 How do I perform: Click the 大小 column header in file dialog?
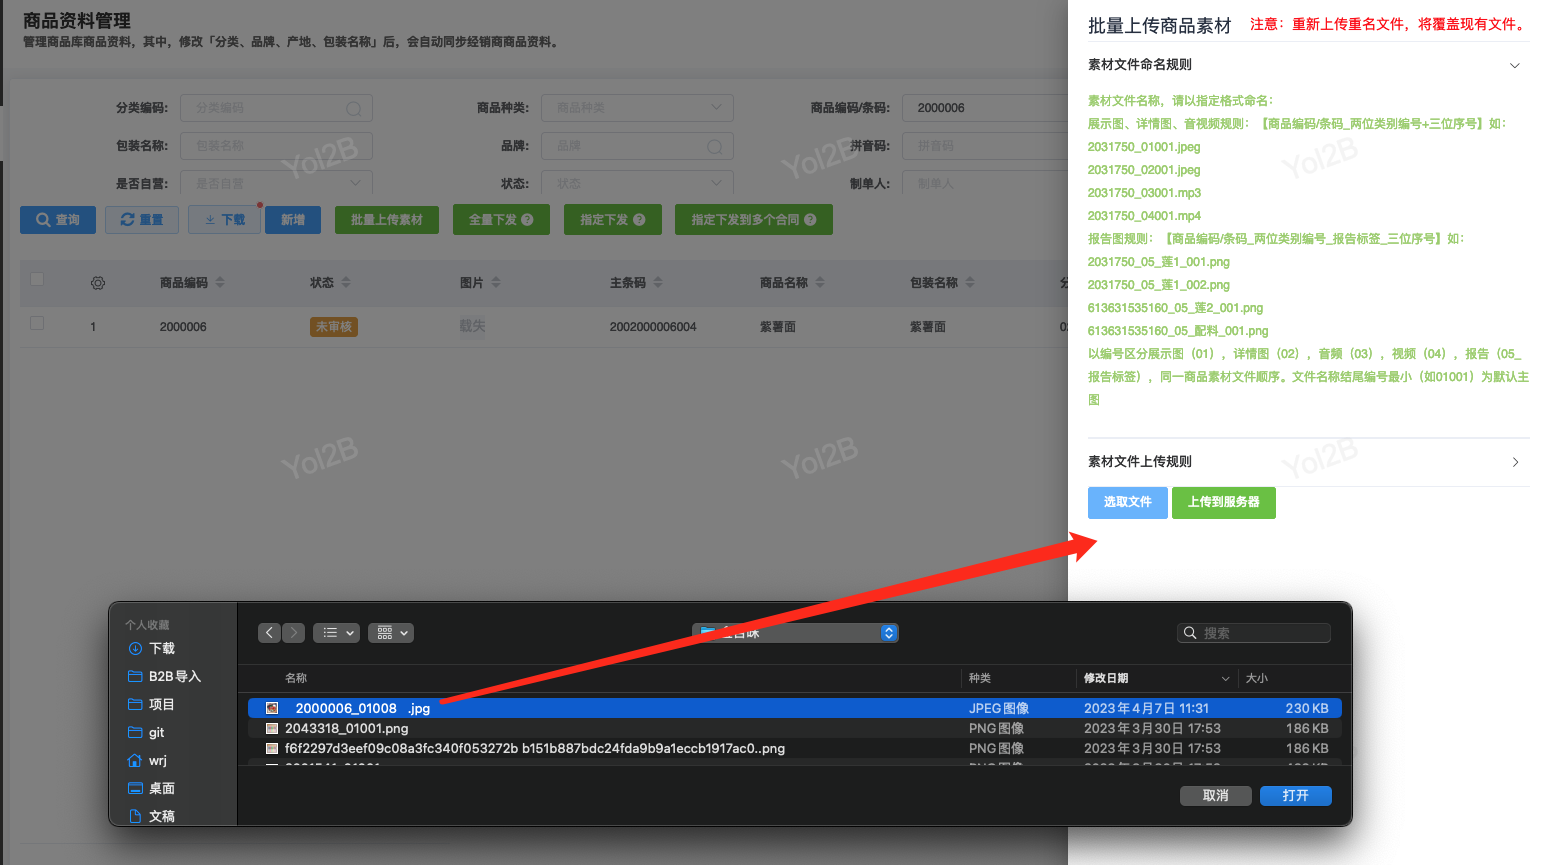1257,679
